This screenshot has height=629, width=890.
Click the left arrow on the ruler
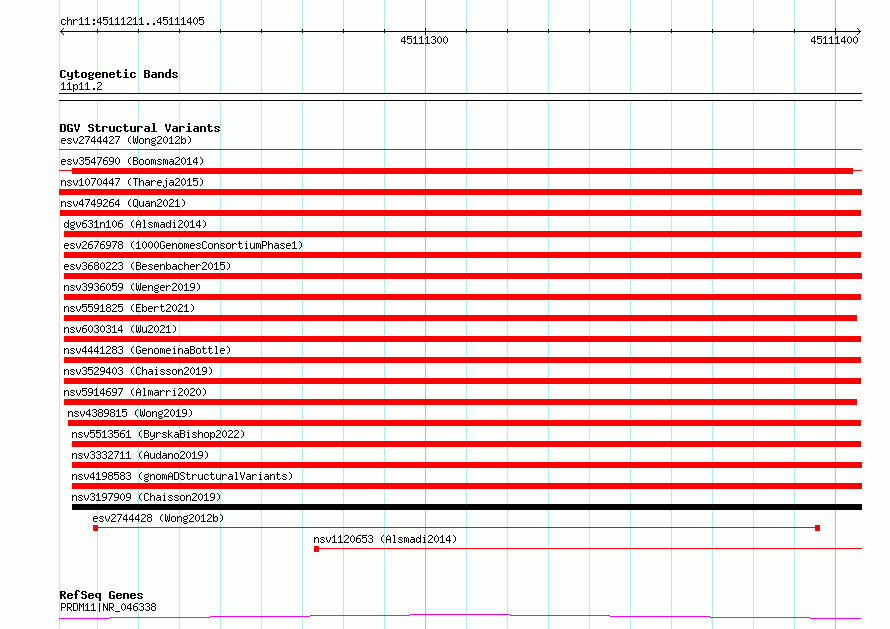coord(63,31)
